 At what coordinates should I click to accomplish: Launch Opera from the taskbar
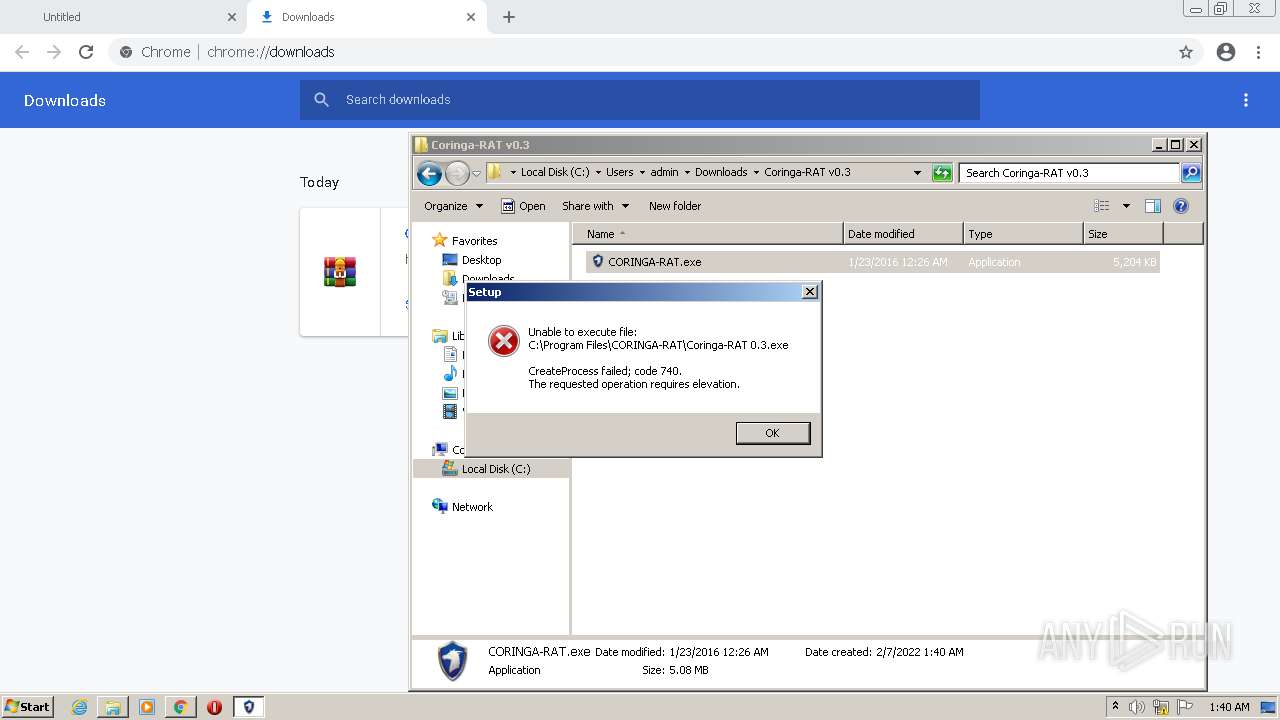(x=214, y=707)
